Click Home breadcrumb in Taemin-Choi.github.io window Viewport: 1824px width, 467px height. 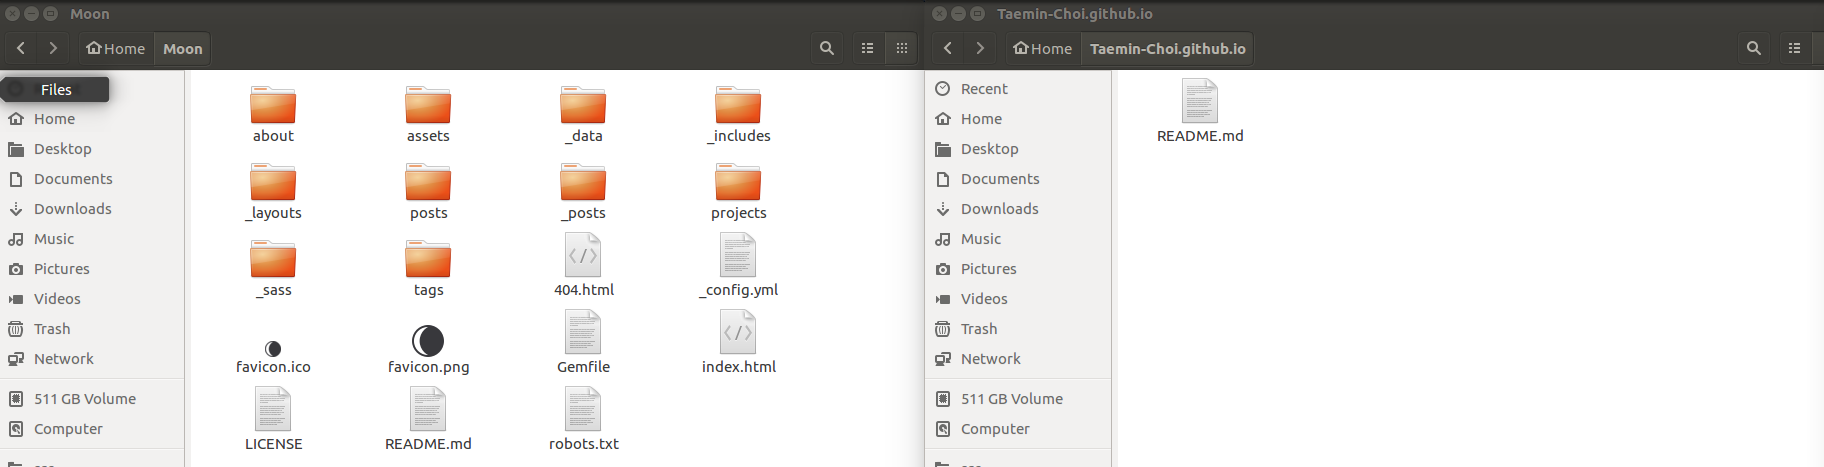pyautogui.click(x=1043, y=48)
